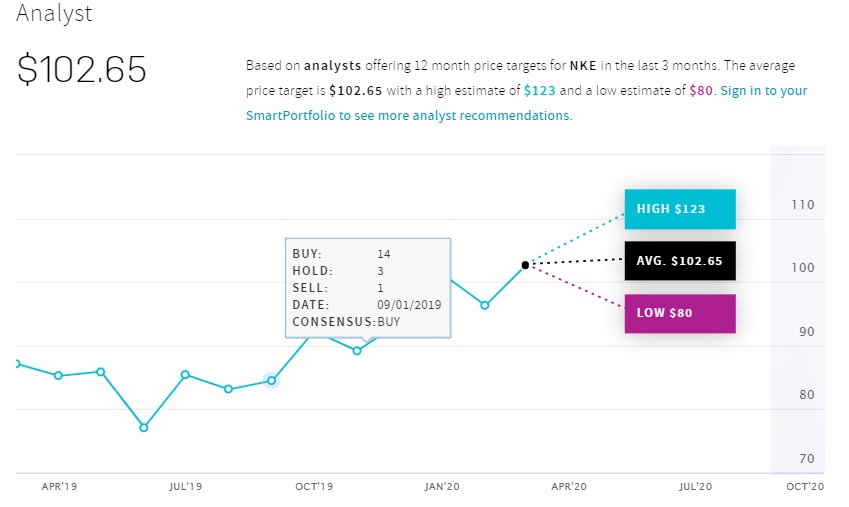
Task: Click the leftmost data point on the line
Action: pos(17,363)
